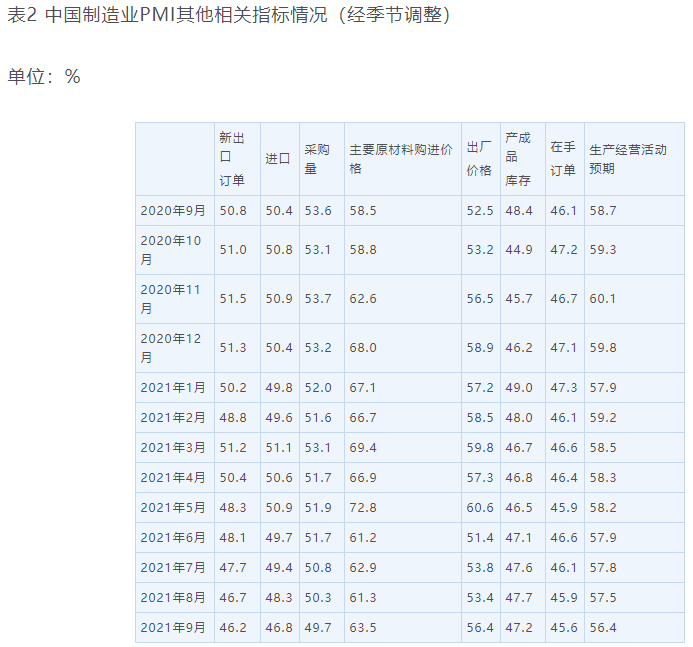693x647 pixels.
Task: Select the 51.0 新出口订单 value for 2020年10月
Action: (x=233, y=250)
